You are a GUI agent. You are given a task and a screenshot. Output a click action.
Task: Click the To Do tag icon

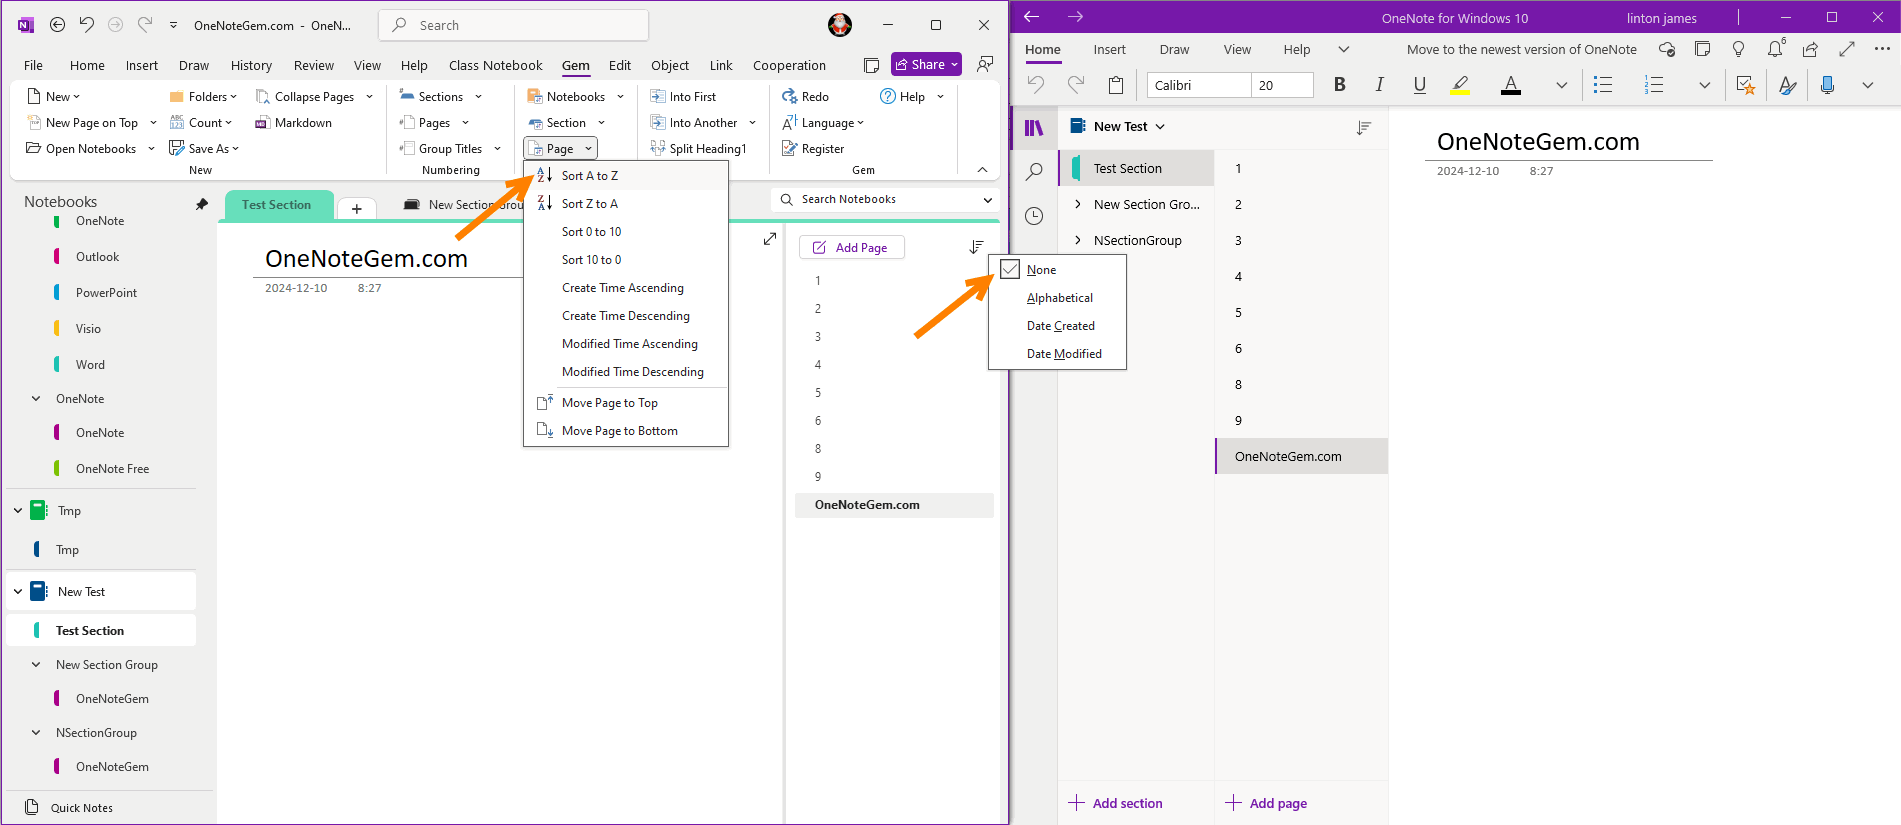click(x=1746, y=85)
